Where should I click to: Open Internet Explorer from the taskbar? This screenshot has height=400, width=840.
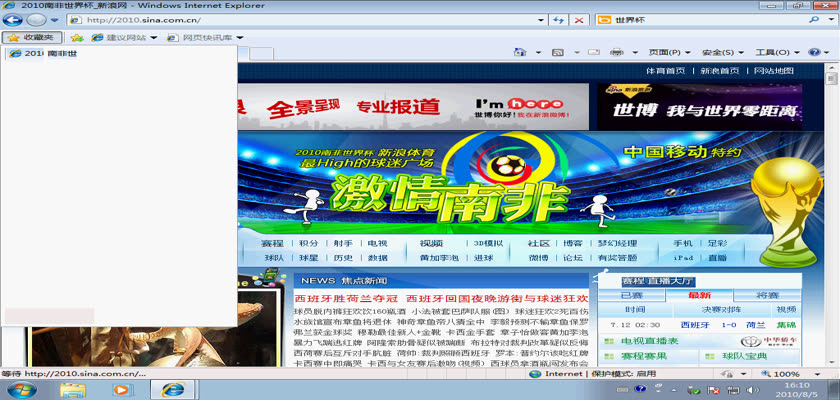coord(174,389)
